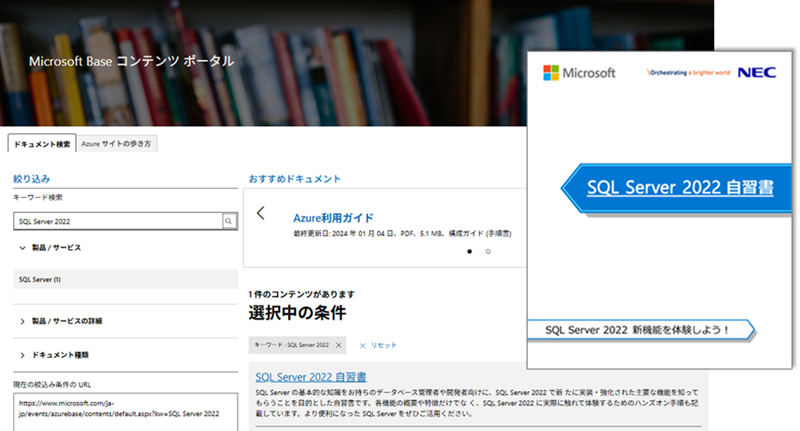
Task: Click the 1 件のコンテンツがあります text
Action: 302,294
